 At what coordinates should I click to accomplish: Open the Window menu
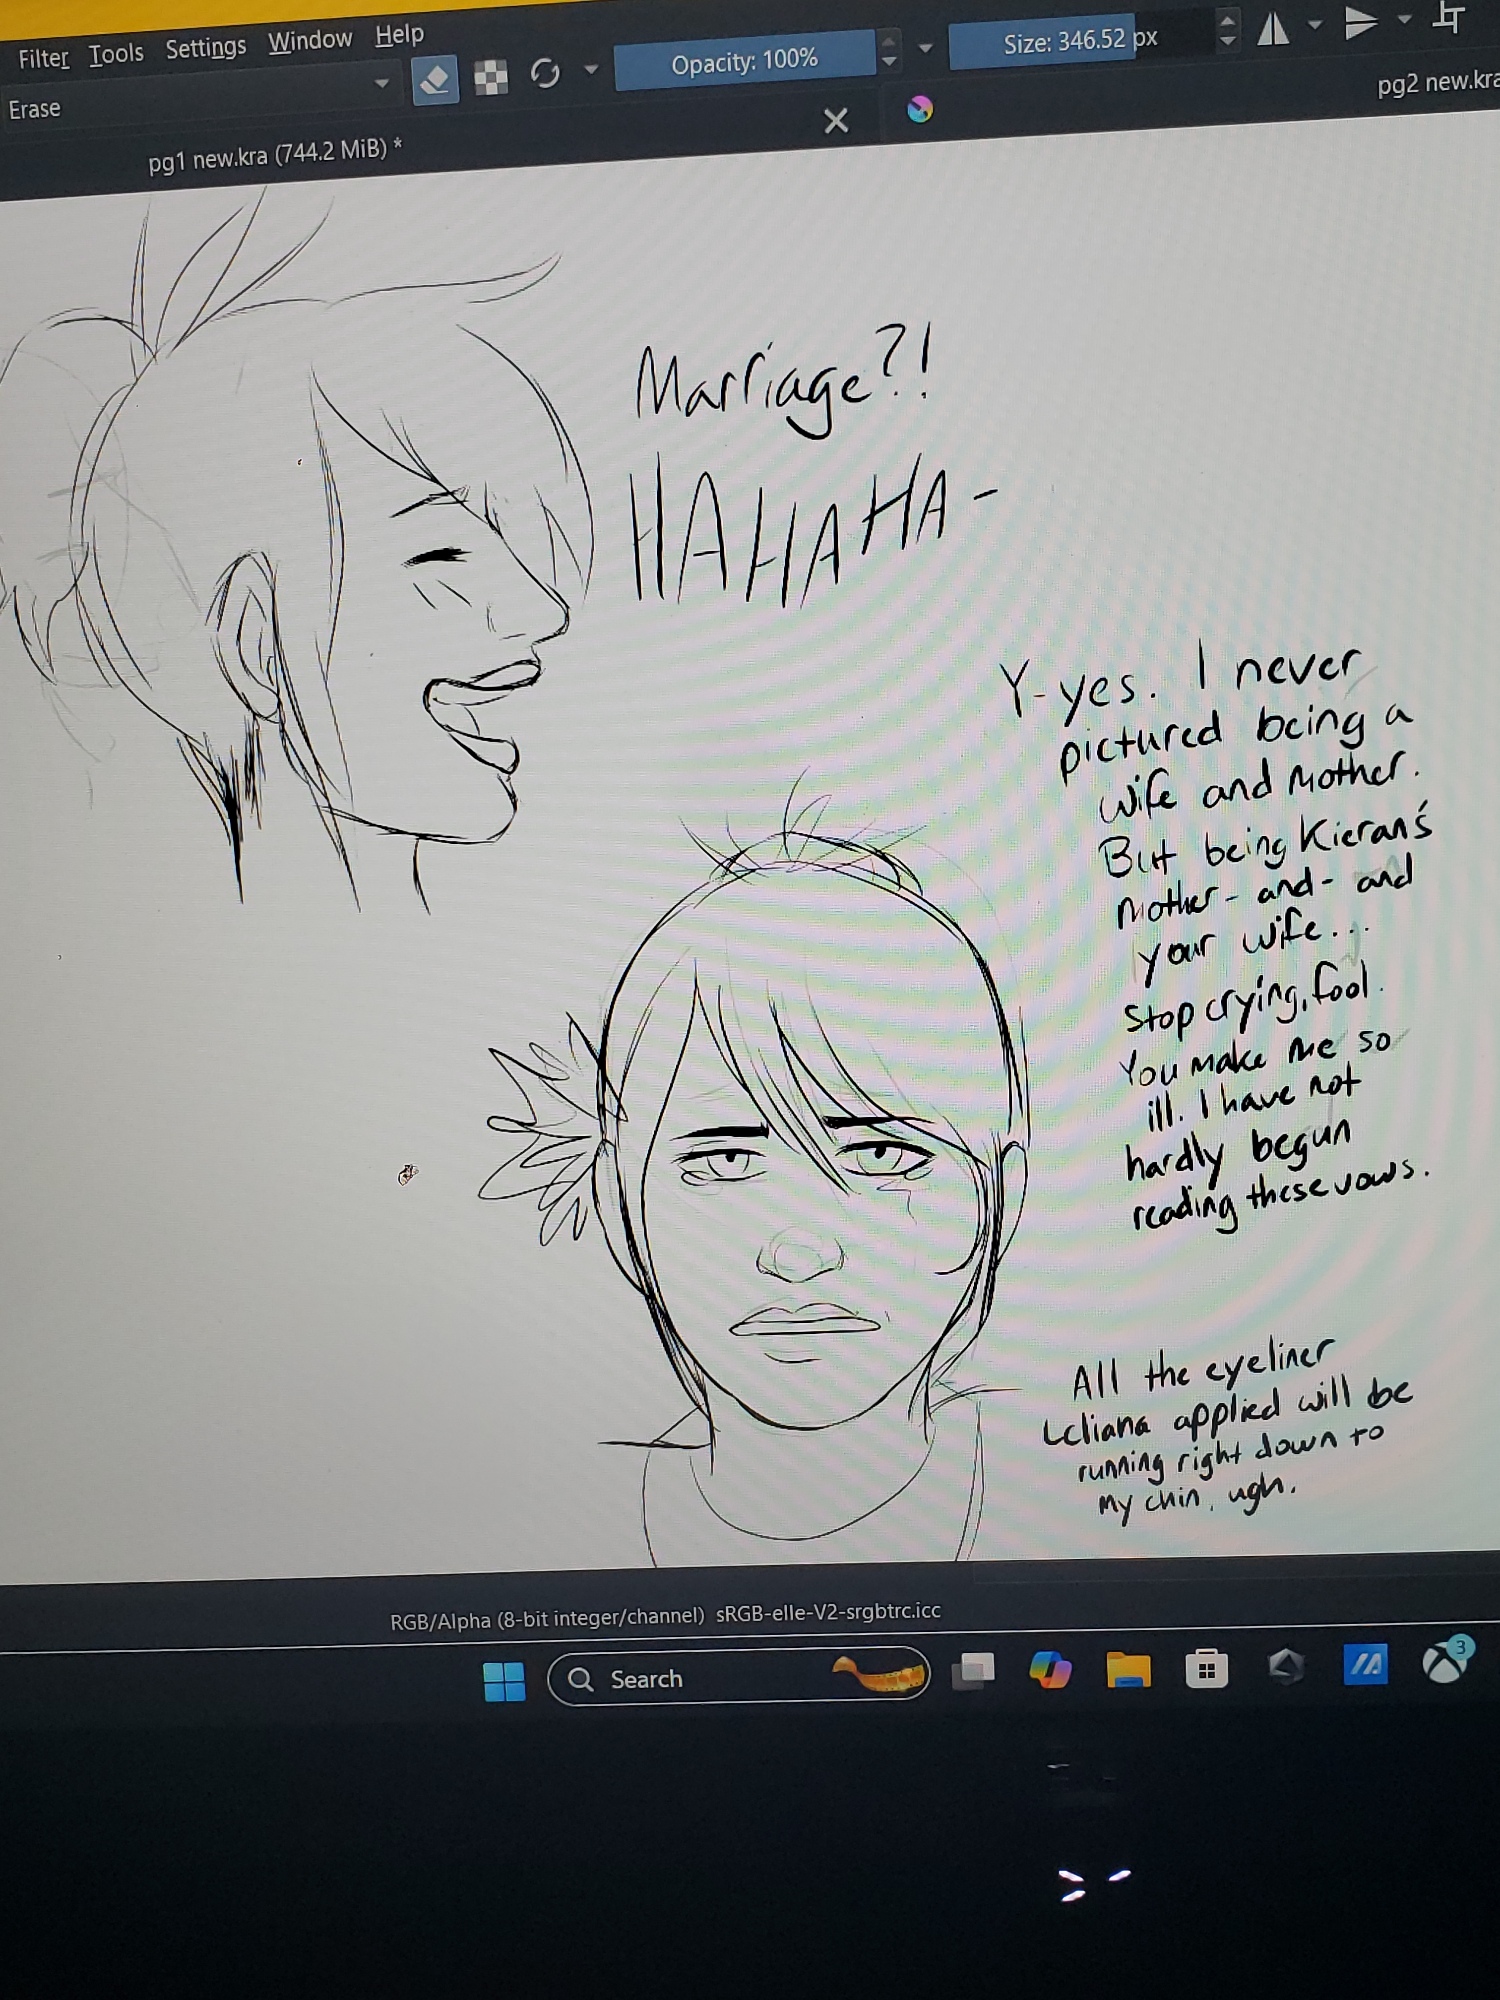pyautogui.click(x=310, y=40)
